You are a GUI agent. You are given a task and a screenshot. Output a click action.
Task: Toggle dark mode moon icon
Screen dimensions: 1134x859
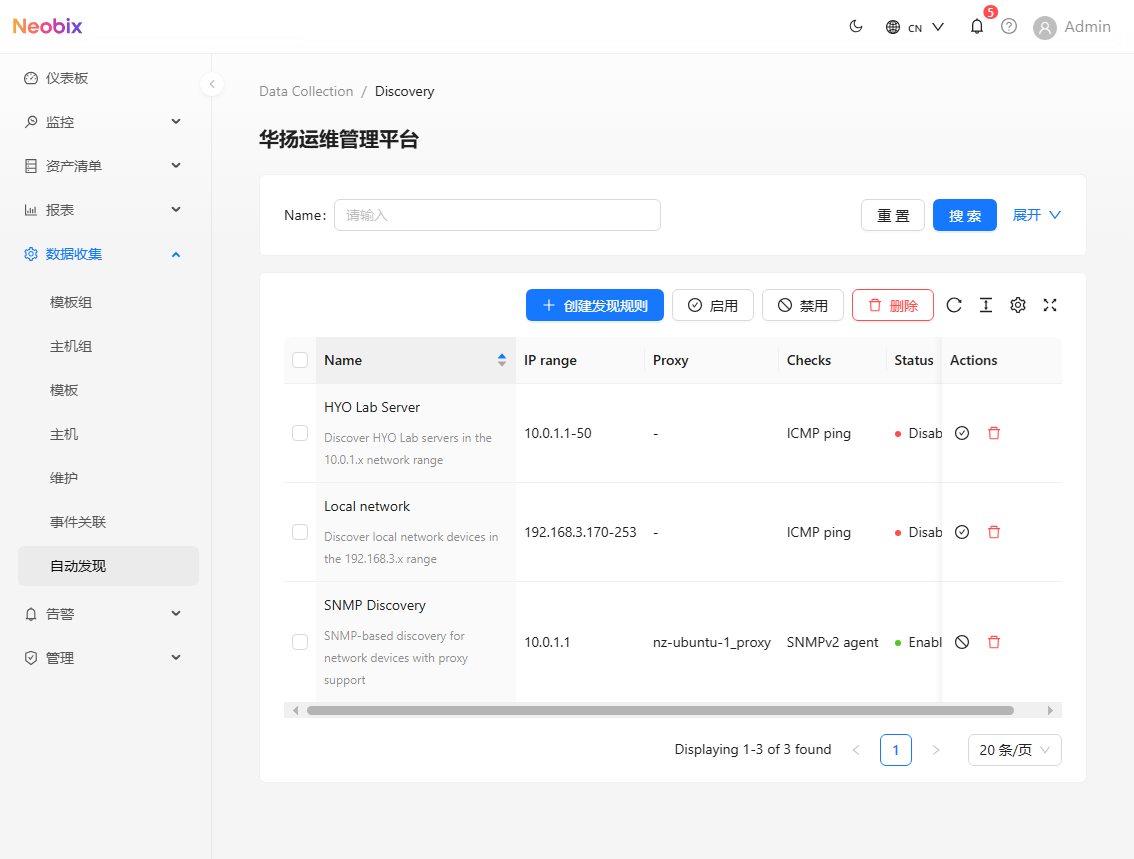[856, 27]
